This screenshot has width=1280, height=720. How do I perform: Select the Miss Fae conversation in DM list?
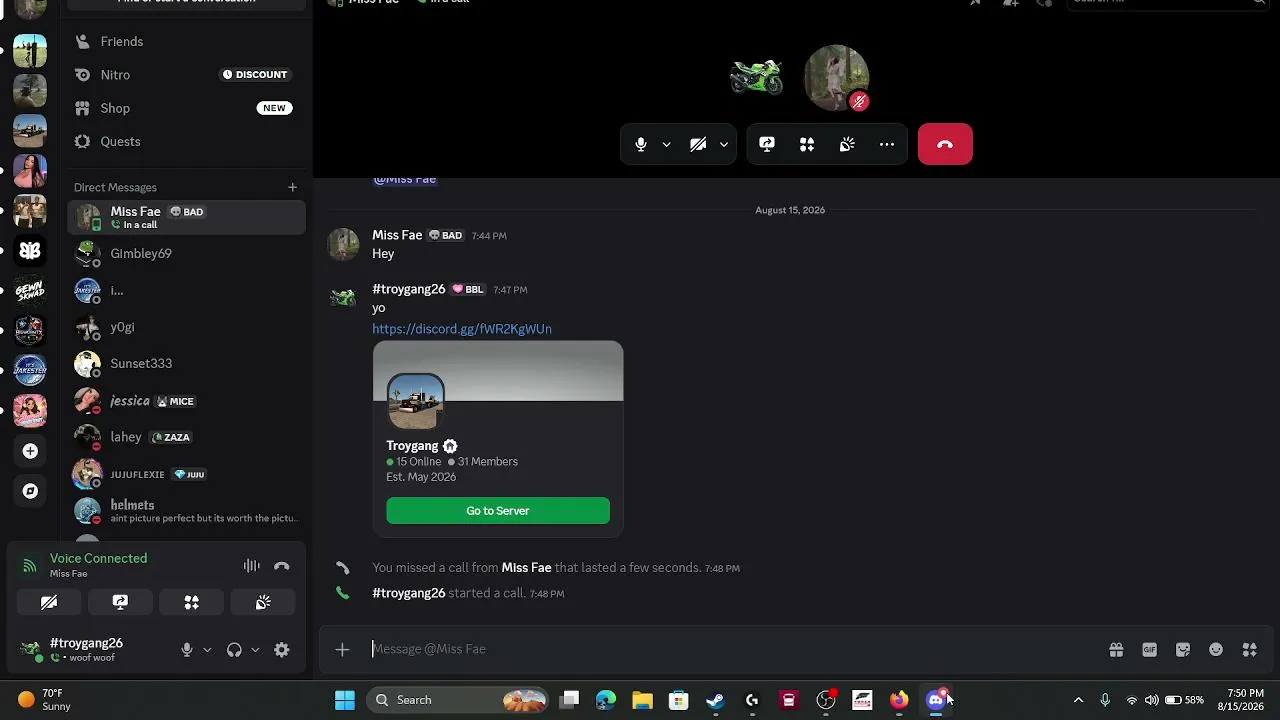[x=186, y=217]
